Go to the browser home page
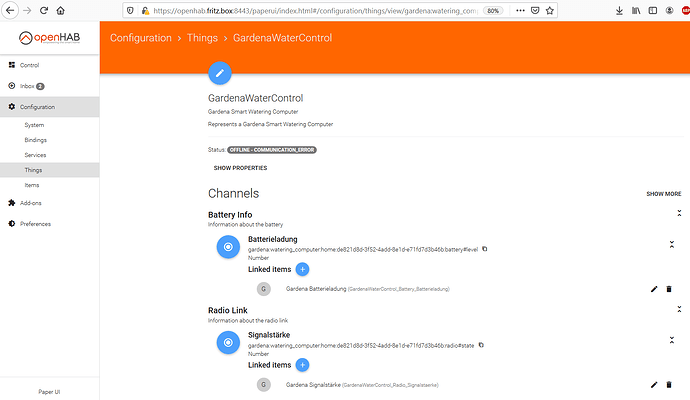690x400 pixels. 60,11
